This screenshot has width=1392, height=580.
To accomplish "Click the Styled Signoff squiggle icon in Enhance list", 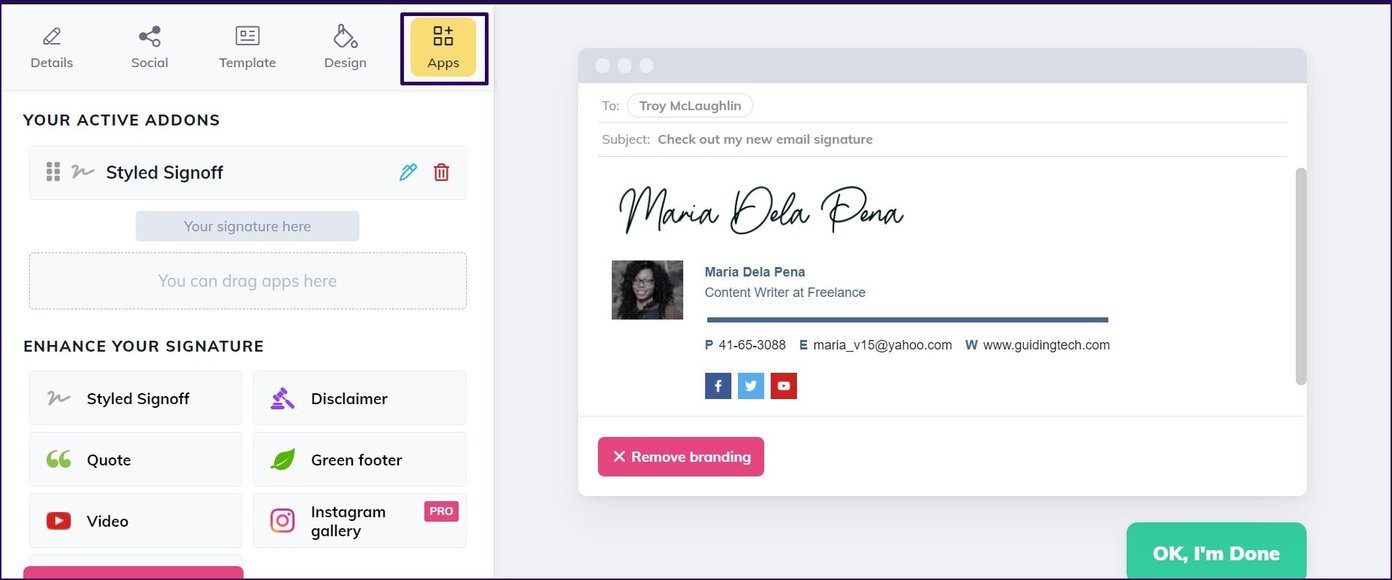I will click(x=59, y=398).
